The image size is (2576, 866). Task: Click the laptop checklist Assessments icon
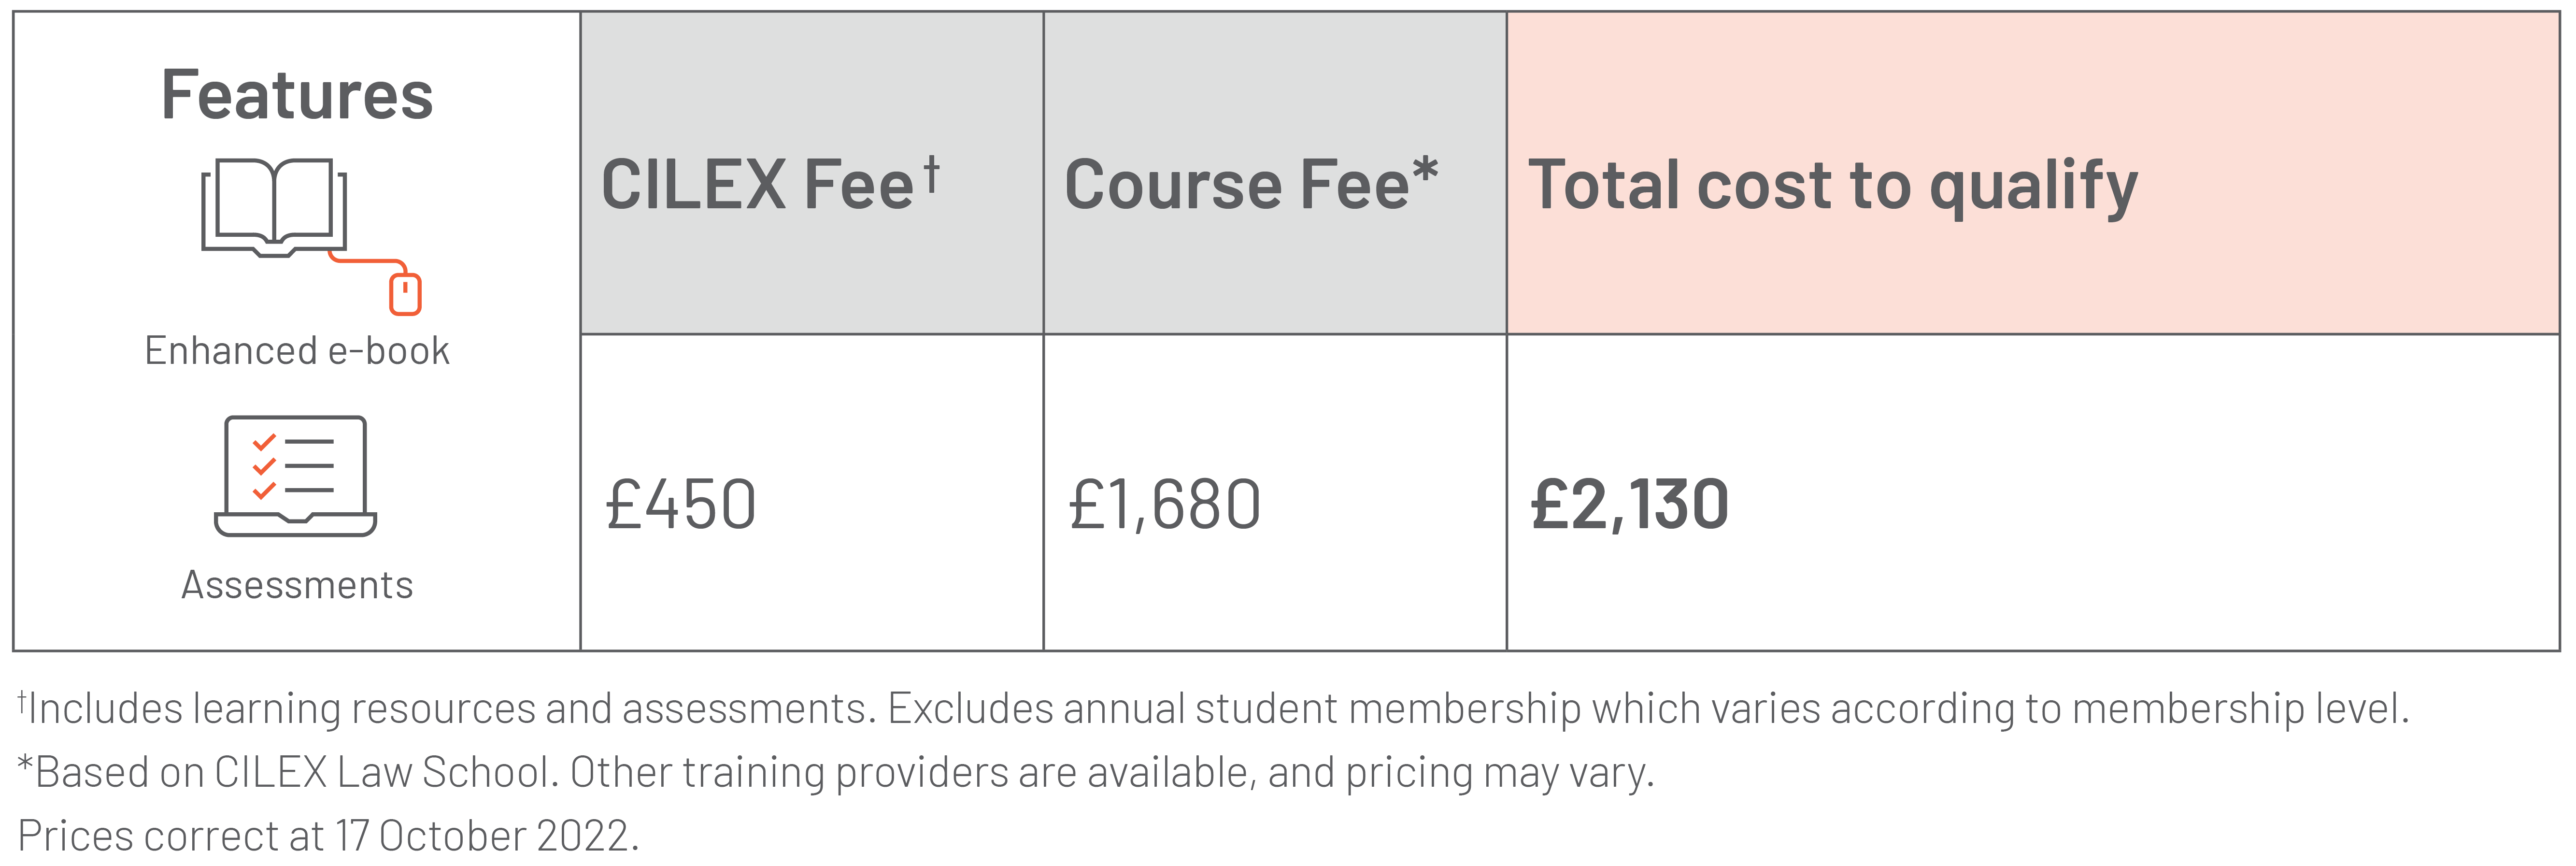pyautogui.click(x=295, y=476)
